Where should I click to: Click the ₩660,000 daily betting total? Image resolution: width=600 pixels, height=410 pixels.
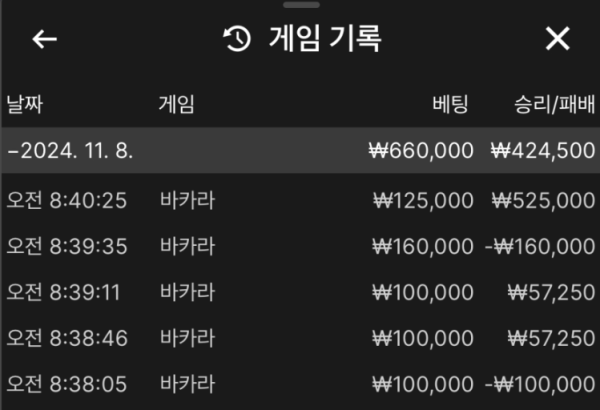[x=421, y=150]
